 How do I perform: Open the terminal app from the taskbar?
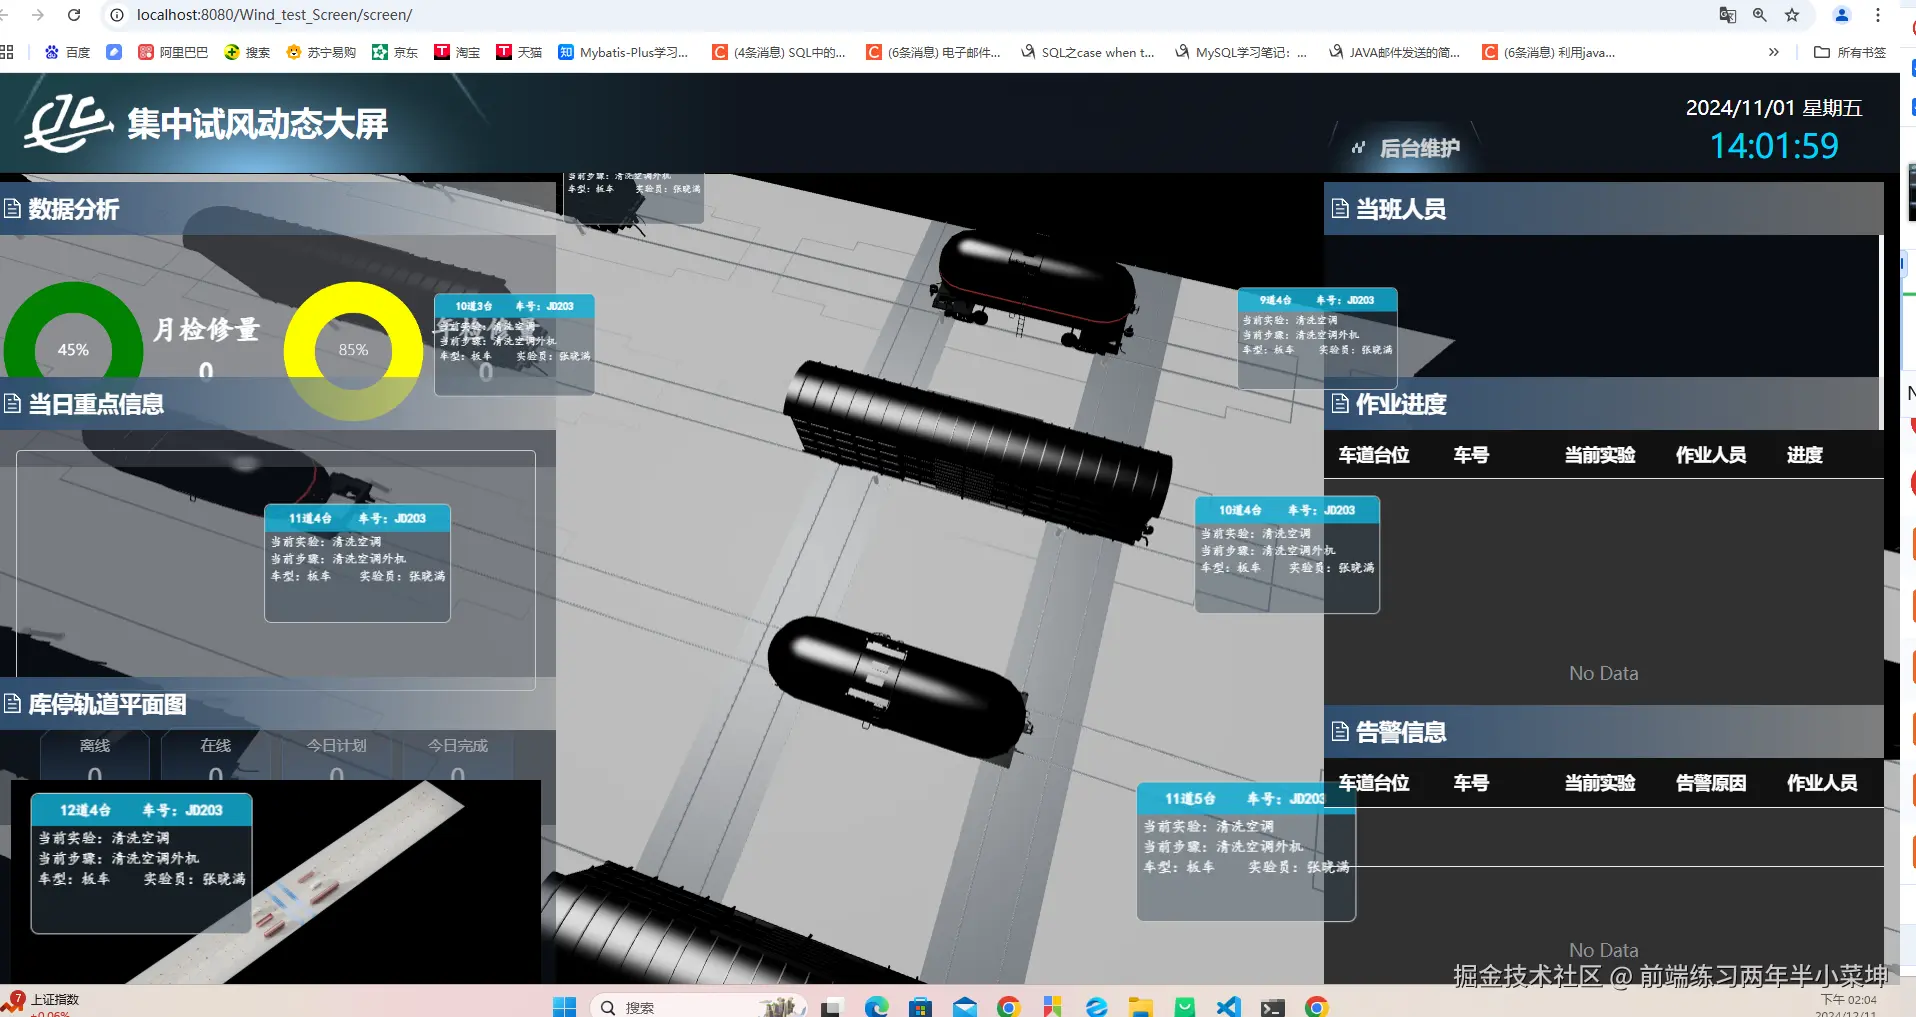[x=1273, y=1007]
